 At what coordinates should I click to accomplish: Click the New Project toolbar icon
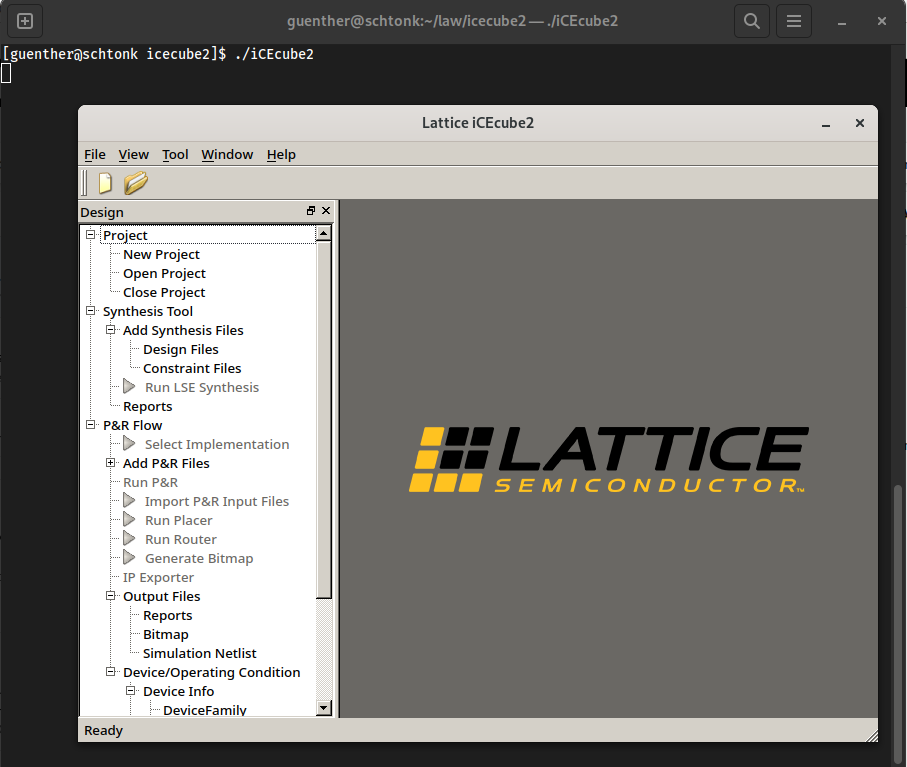(x=105, y=183)
